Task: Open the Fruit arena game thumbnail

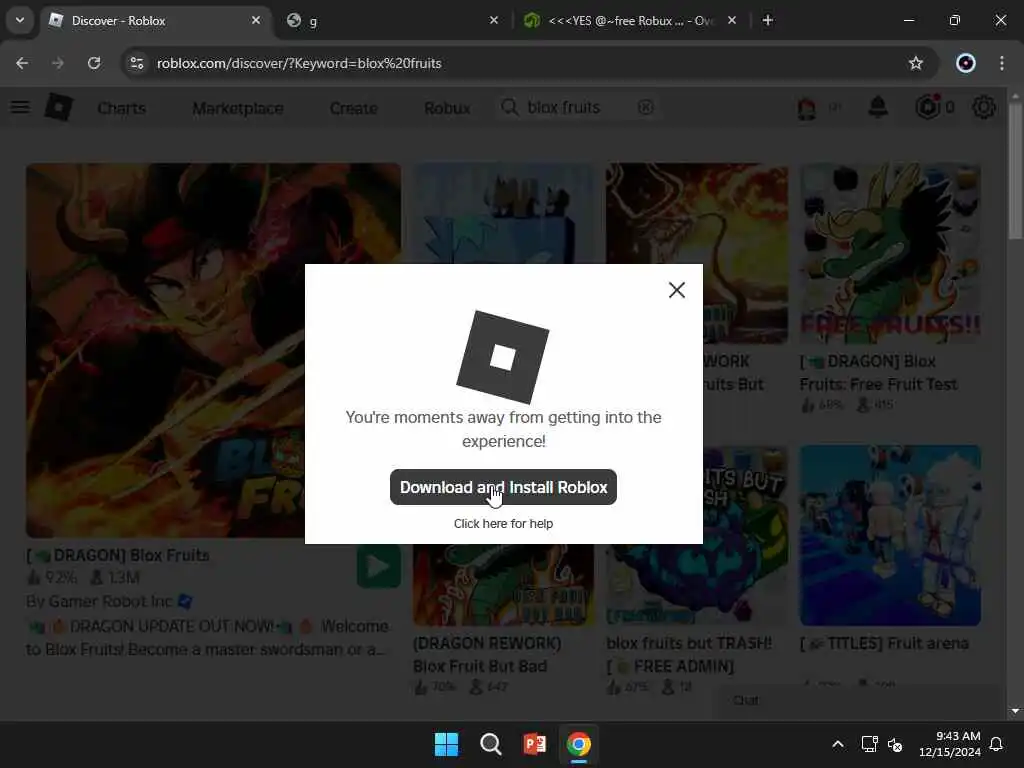Action: [x=890, y=536]
